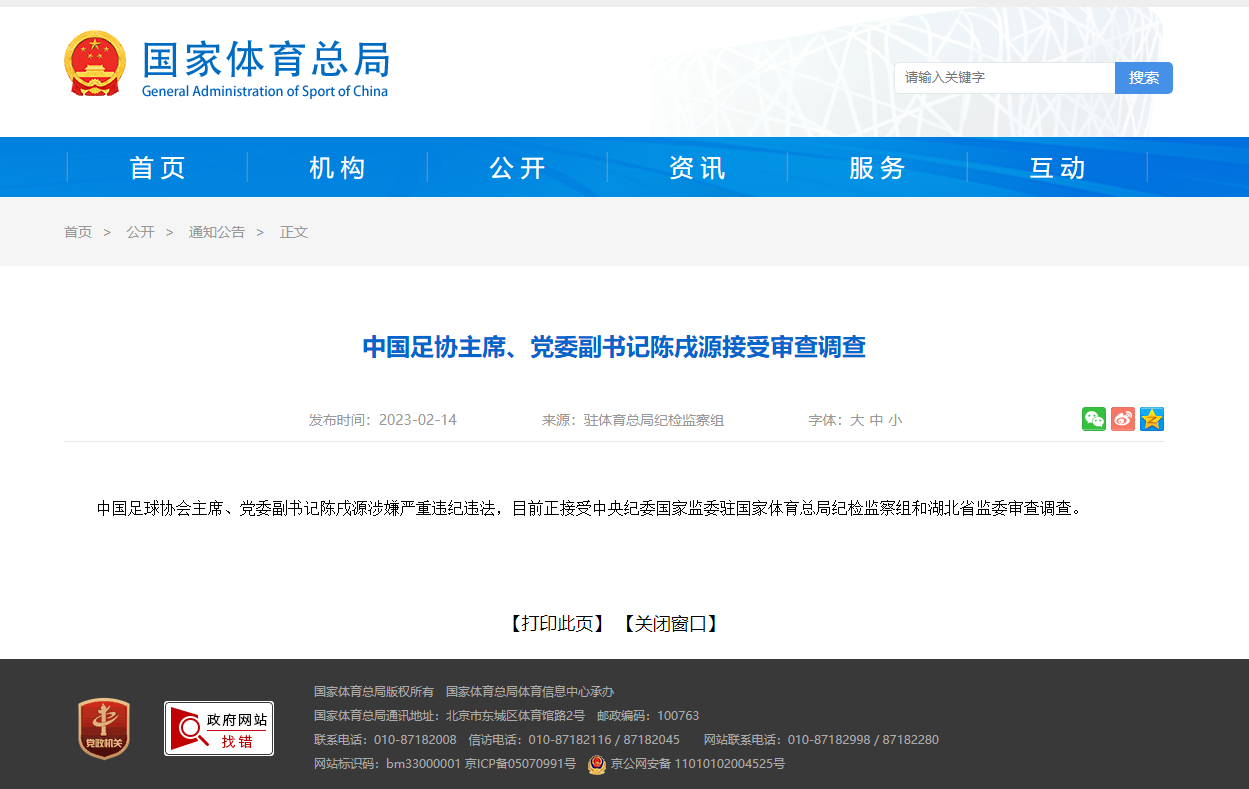
Task: Click the 来源：驻体育总局纪检监察组 source text
Action: [x=633, y=420]
